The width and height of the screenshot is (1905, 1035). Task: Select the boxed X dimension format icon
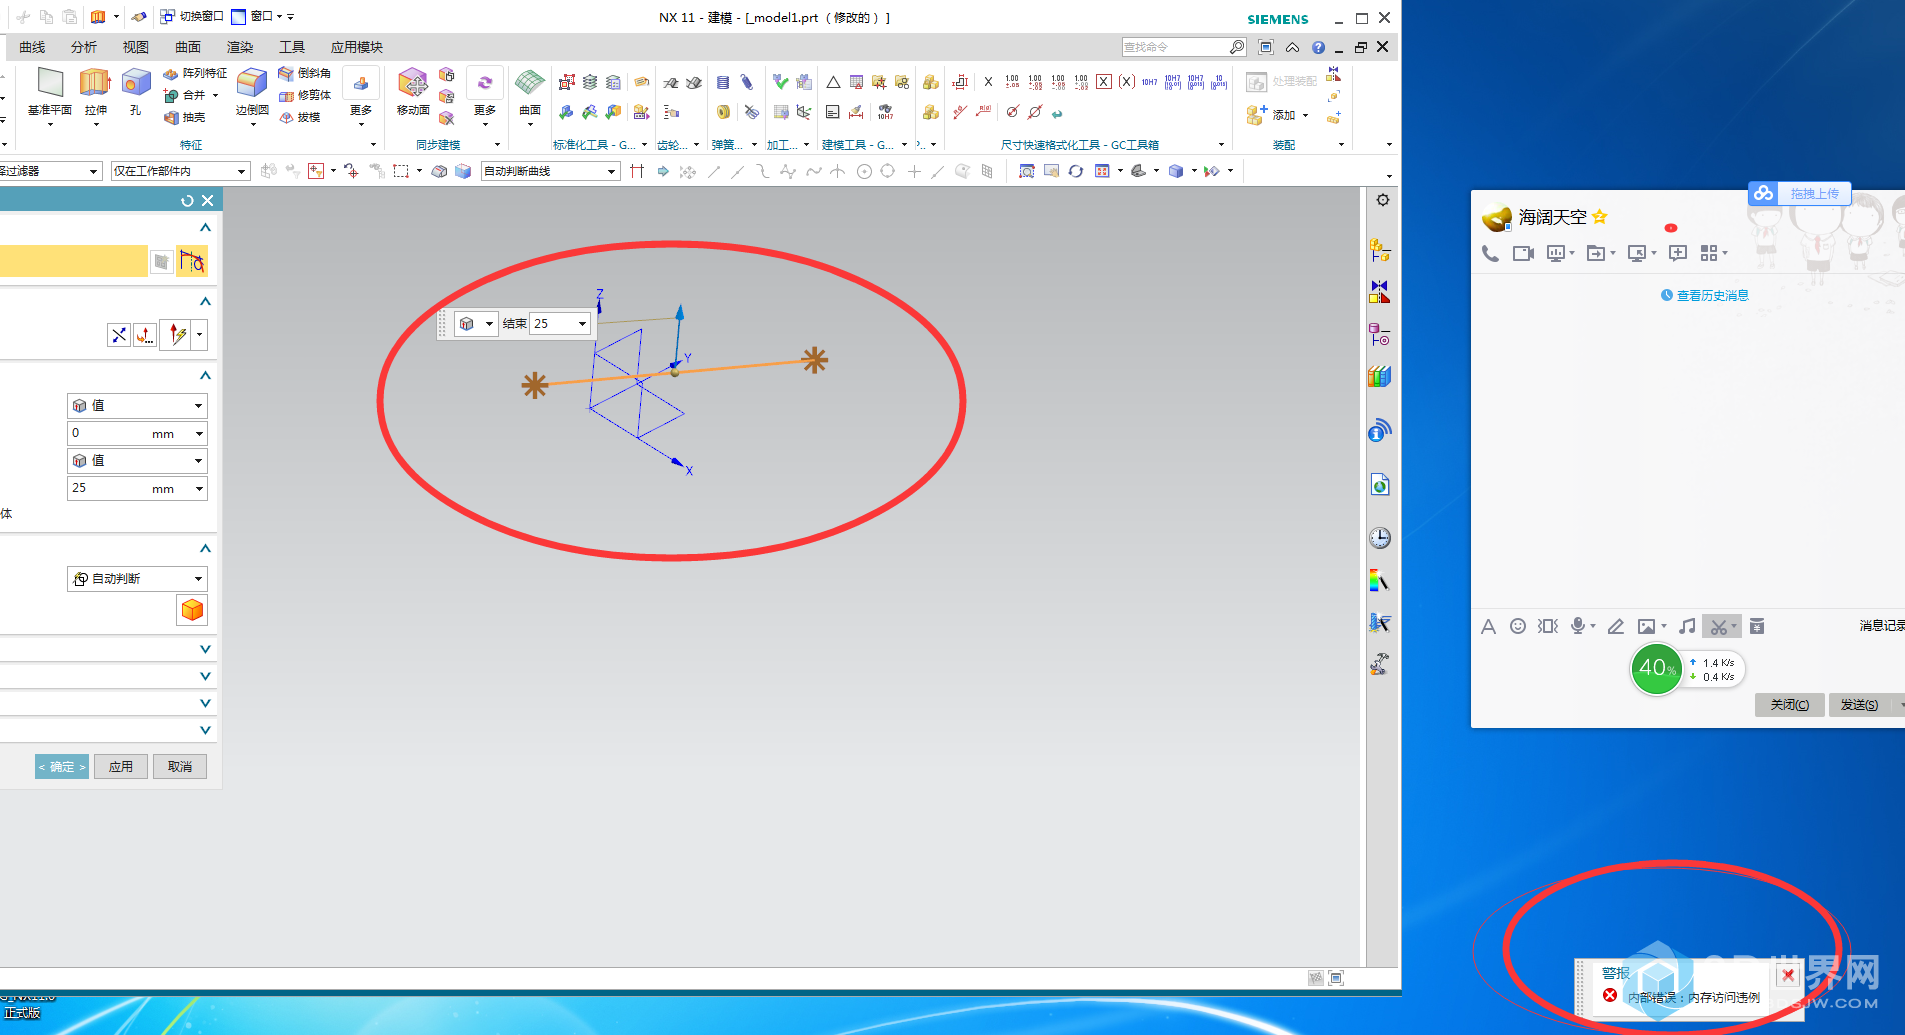point(1104,82)
